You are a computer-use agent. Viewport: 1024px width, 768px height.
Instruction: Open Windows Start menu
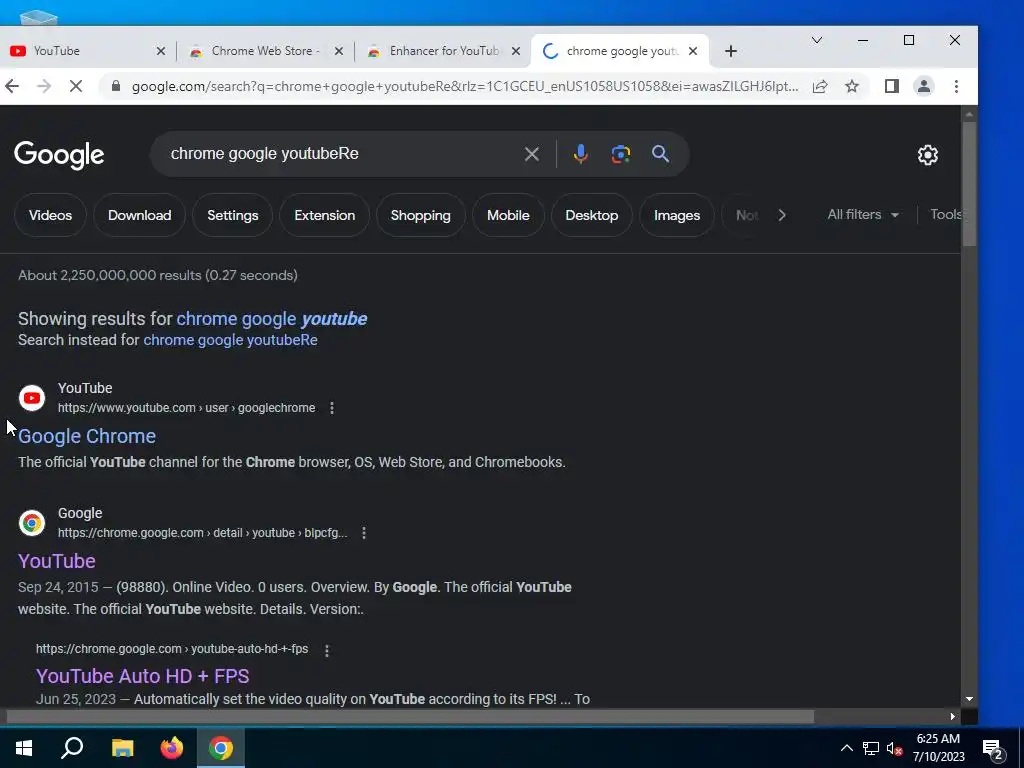(24, 748)
